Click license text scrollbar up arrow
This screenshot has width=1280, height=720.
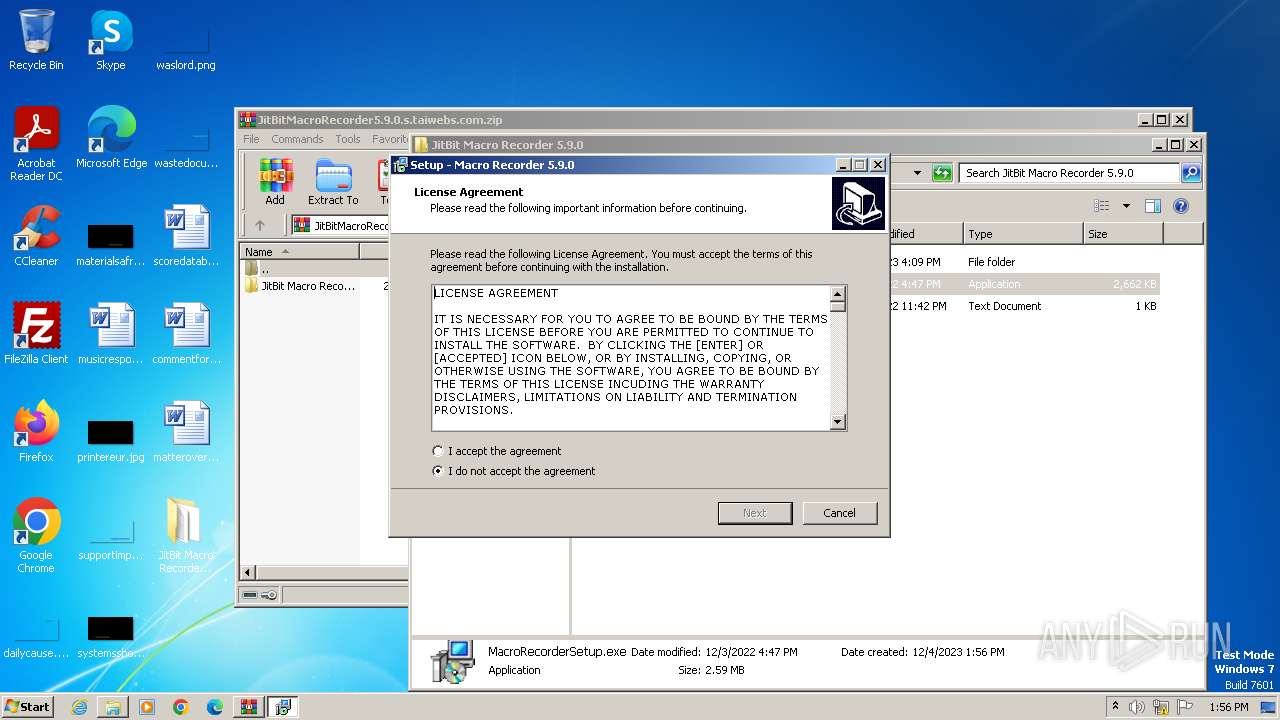click(838, 293)
